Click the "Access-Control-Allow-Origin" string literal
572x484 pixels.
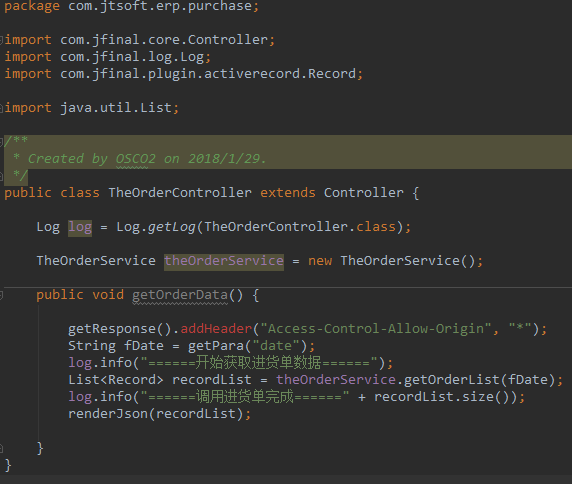pos(376,329)
